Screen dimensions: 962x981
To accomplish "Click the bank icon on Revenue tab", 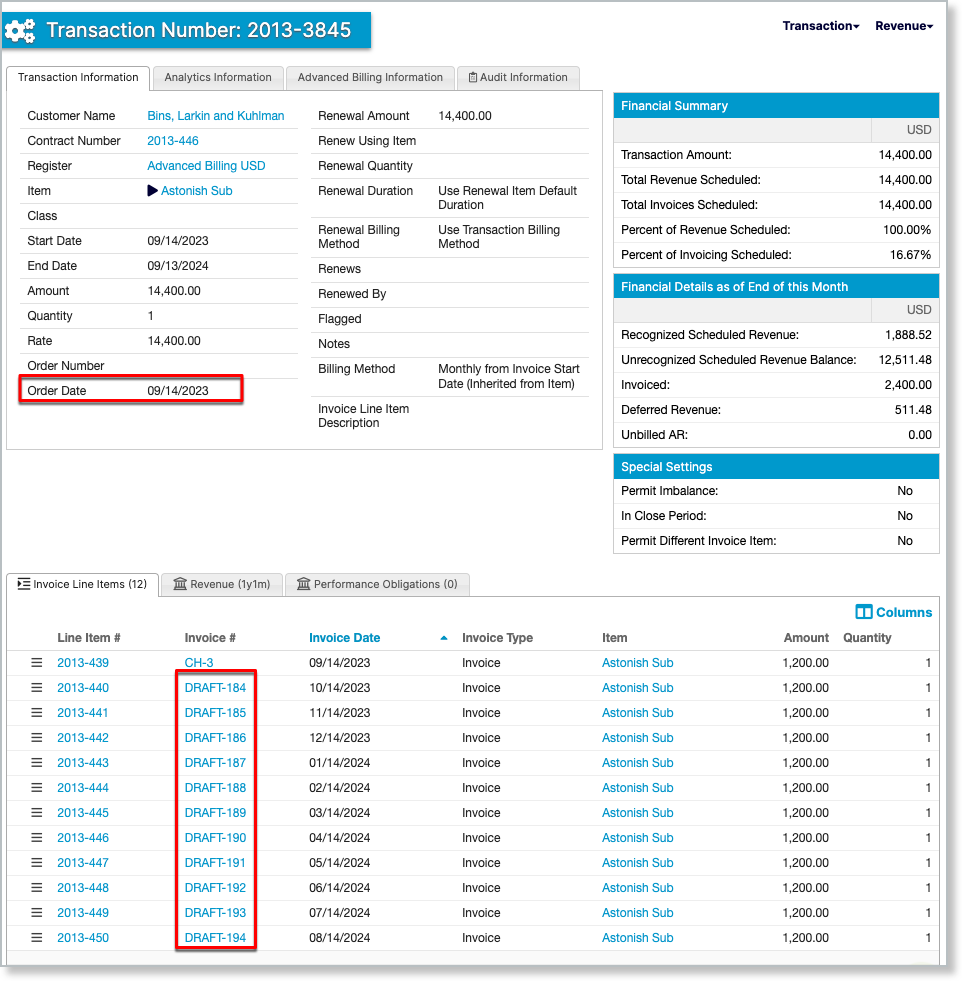I will click(180, 584).
